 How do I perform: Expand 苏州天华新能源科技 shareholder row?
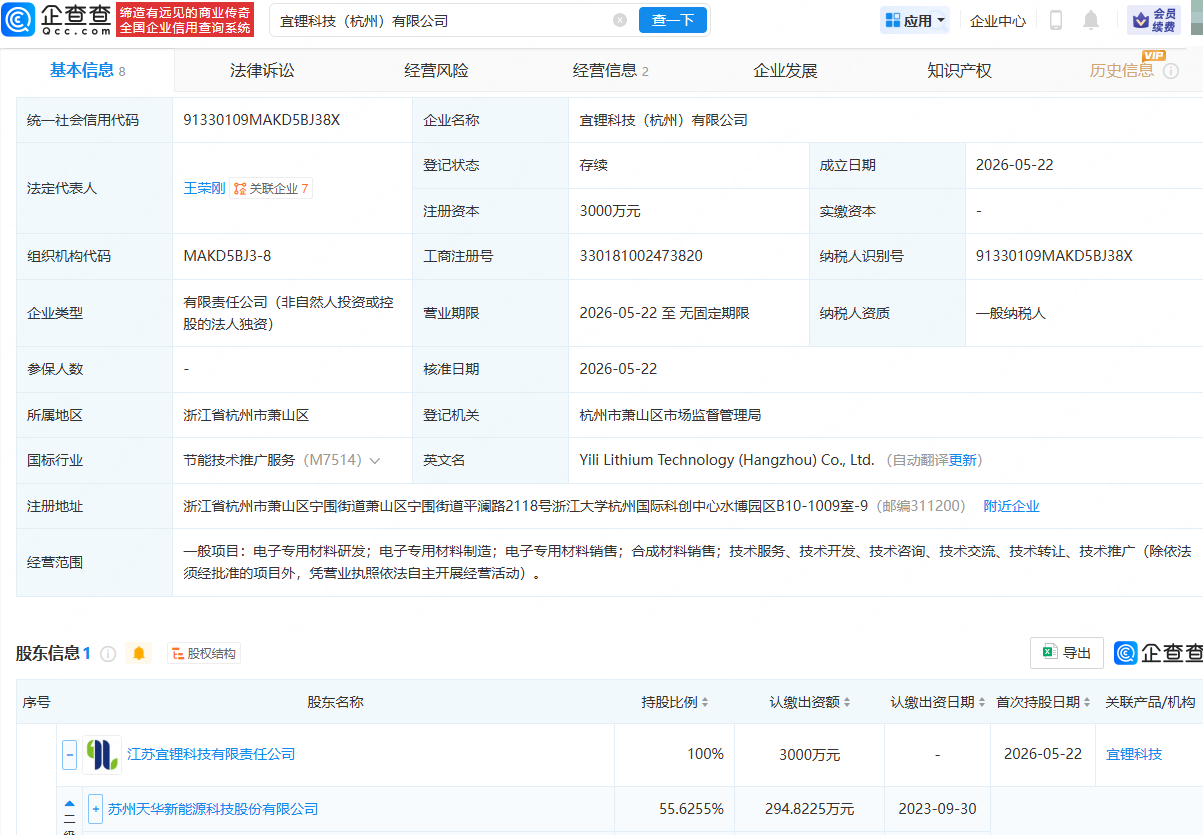pos(95,808)
